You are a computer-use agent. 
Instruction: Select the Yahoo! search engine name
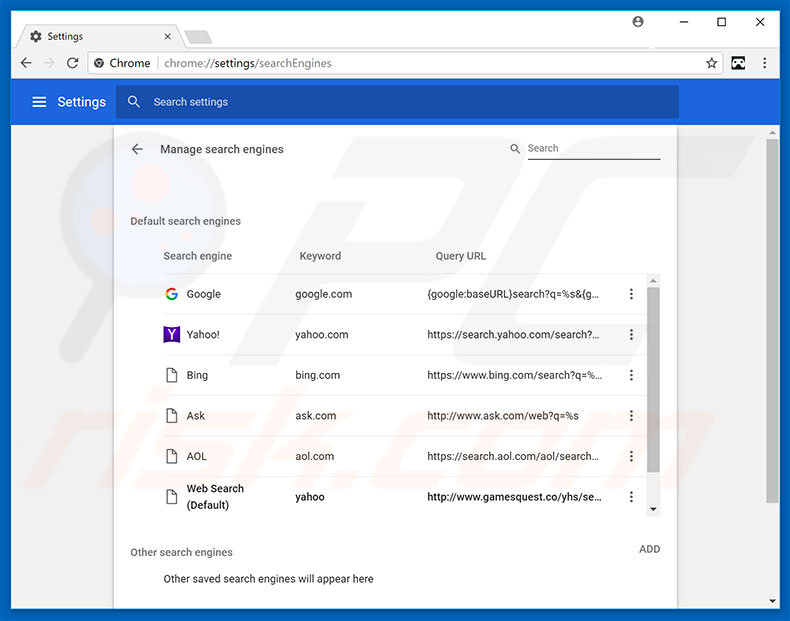[x=203, y=334]
